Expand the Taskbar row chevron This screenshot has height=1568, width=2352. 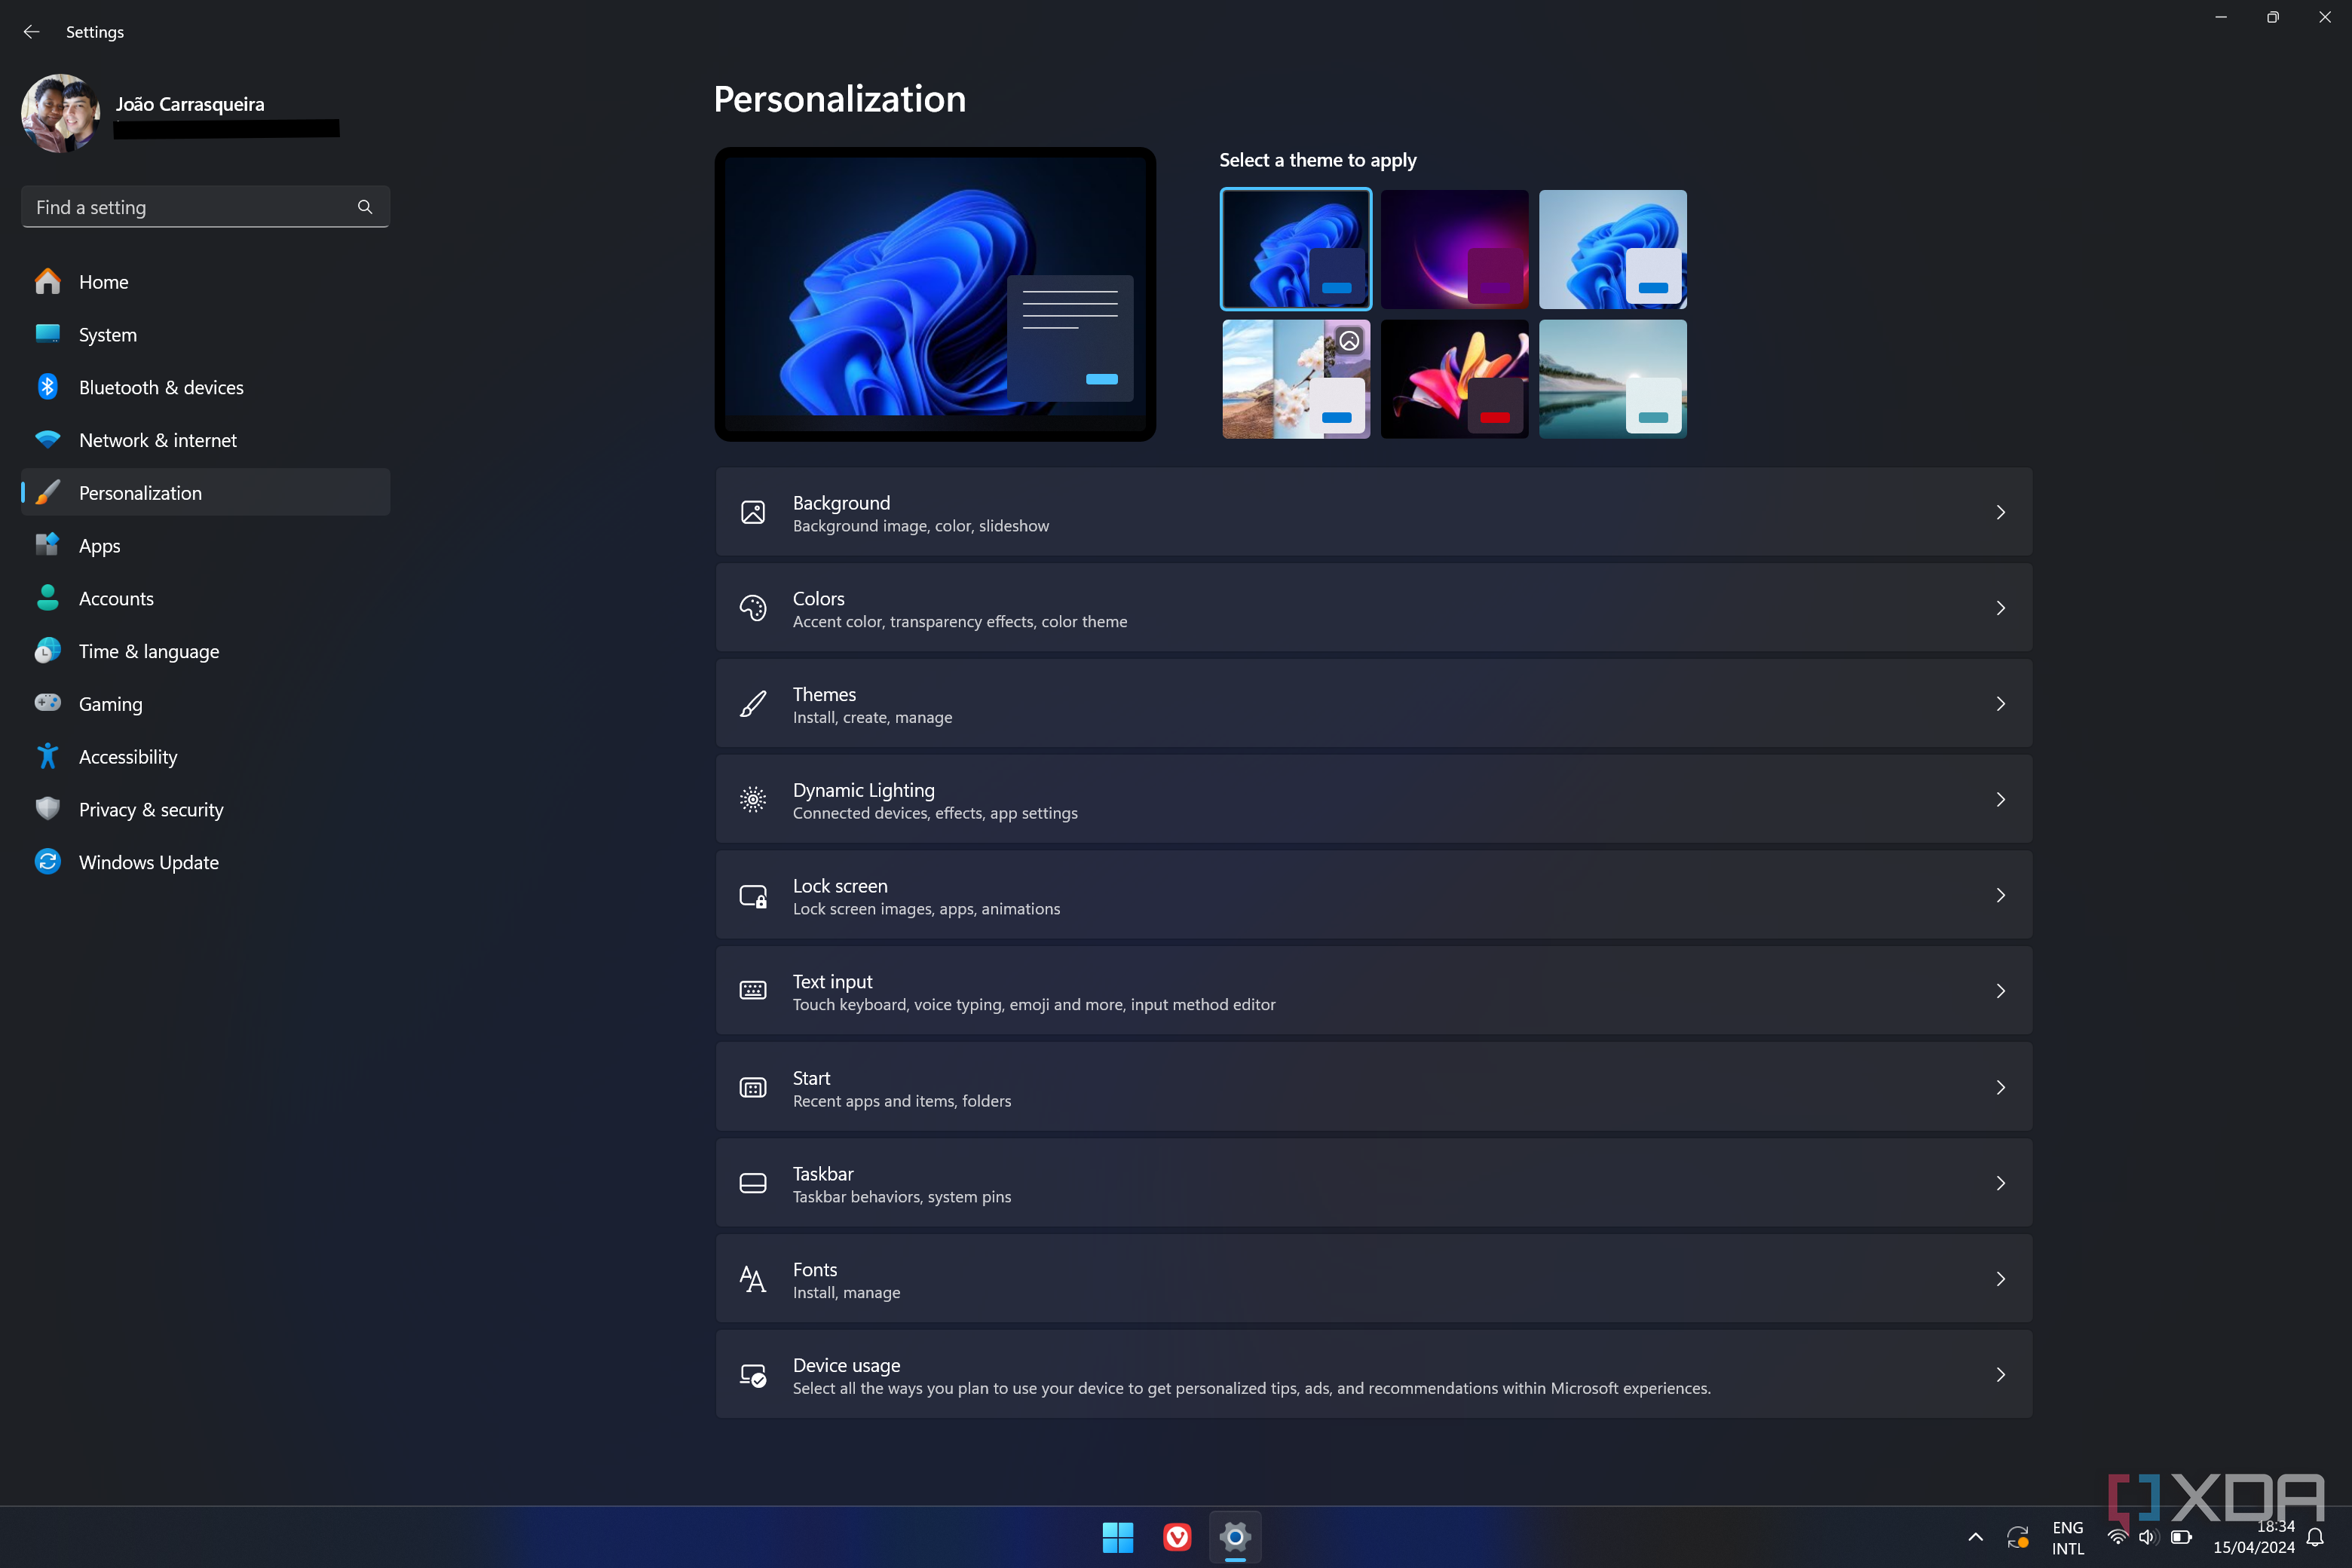coord(2001,1183)
